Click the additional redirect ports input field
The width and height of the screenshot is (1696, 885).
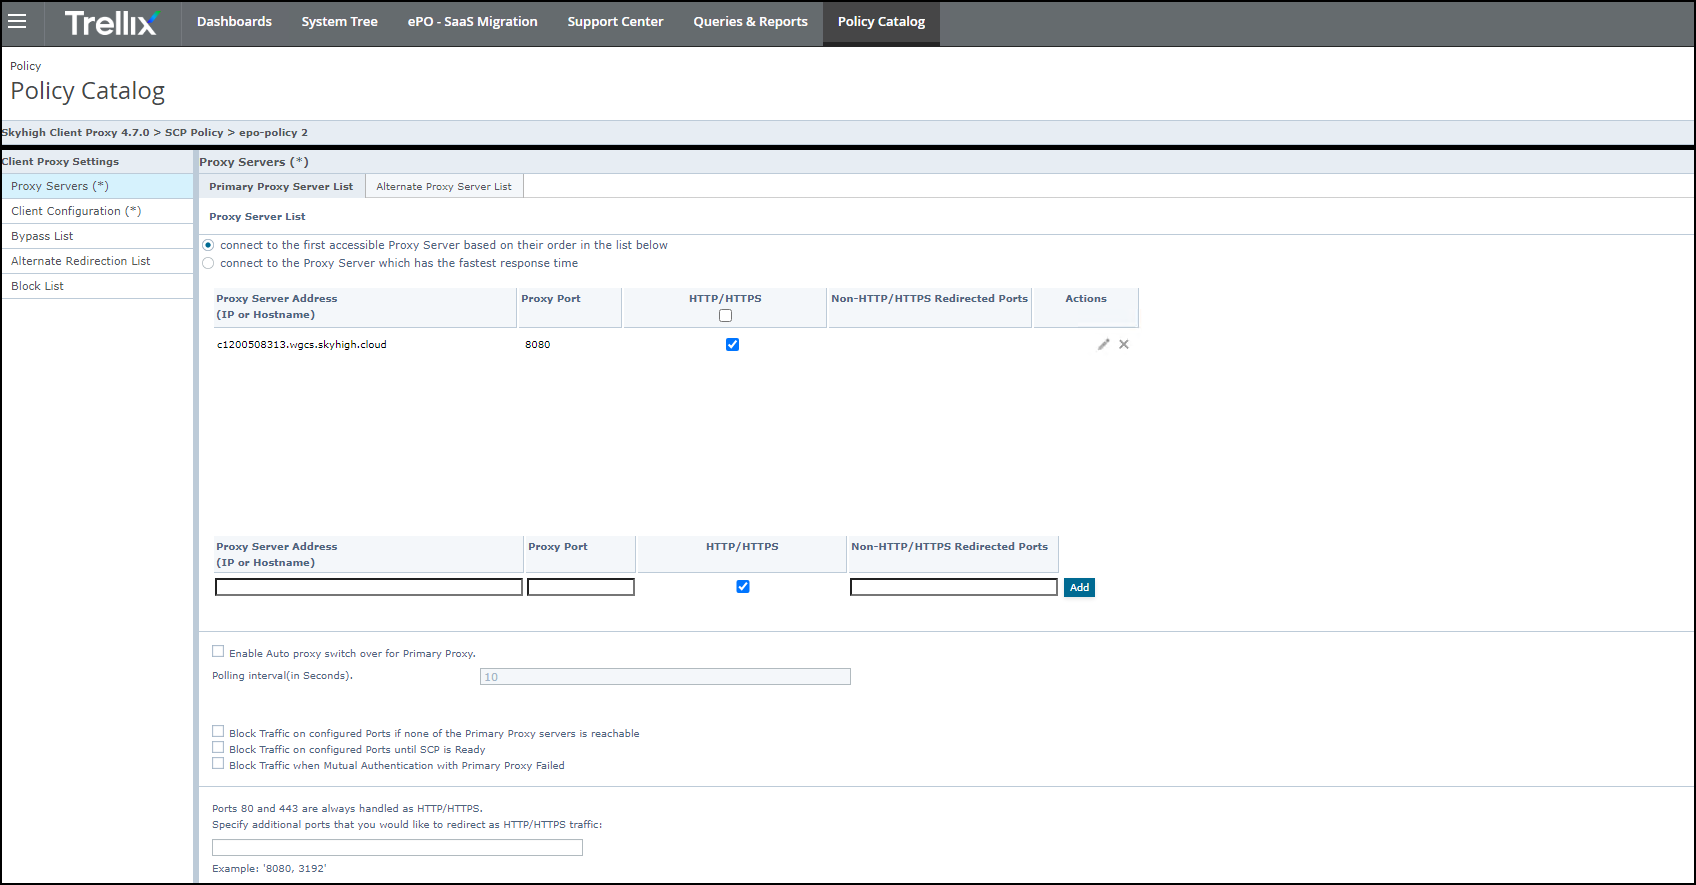coord(397,847)
